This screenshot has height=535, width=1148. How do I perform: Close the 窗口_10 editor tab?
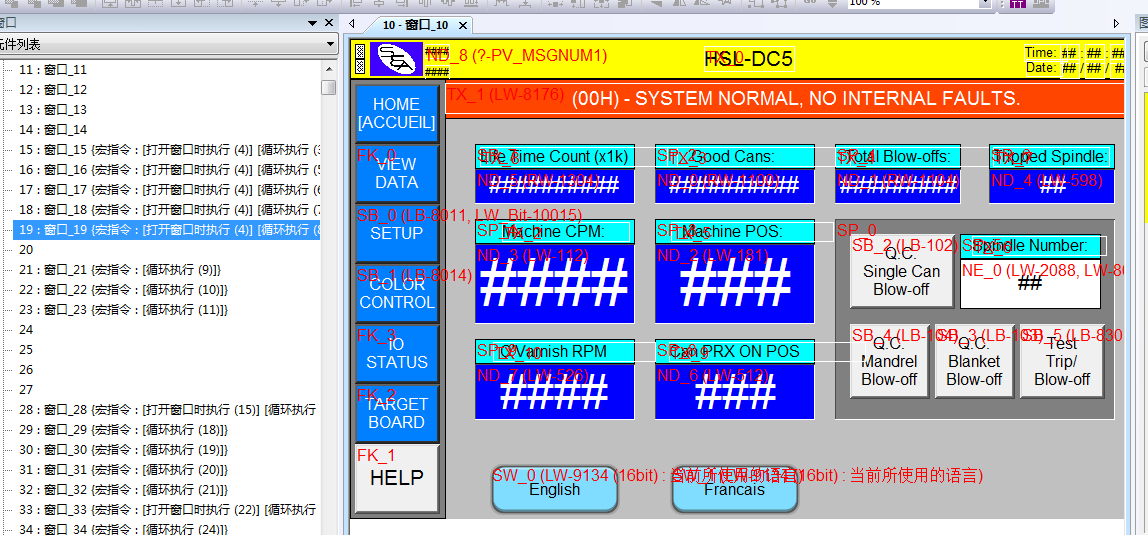tap(463, 25)
